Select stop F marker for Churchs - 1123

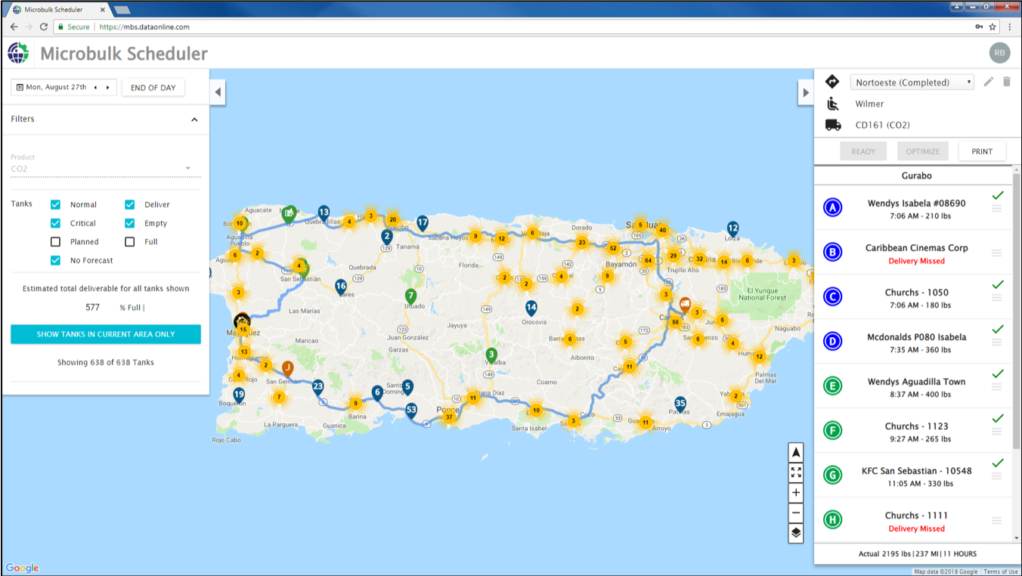click(832, 430)
